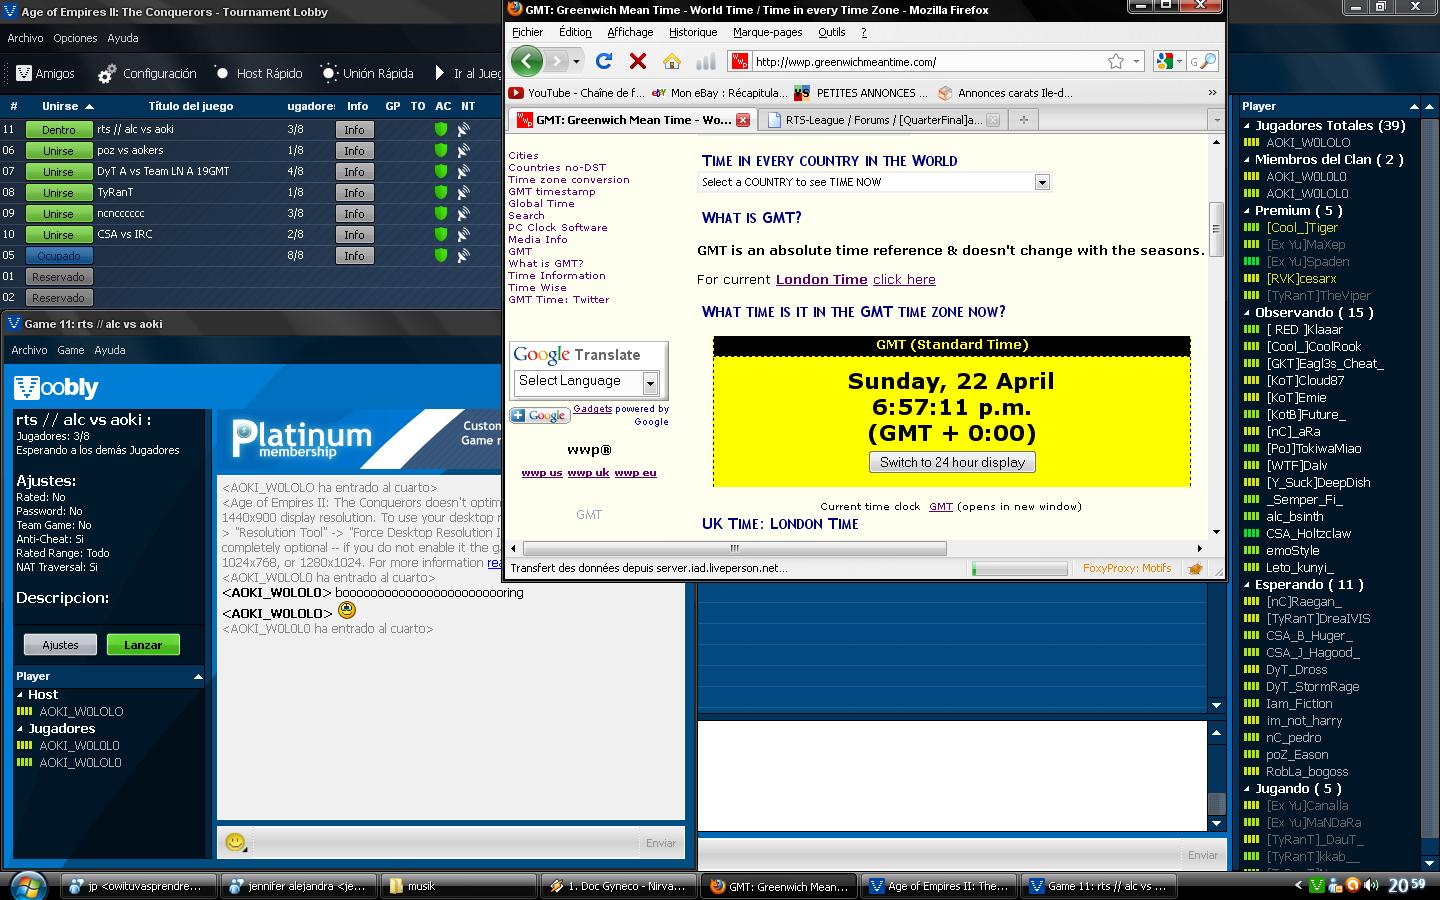Open Firefox's home page icon
This screenshot has width=1440, height=900.
[x=671, y=61]
